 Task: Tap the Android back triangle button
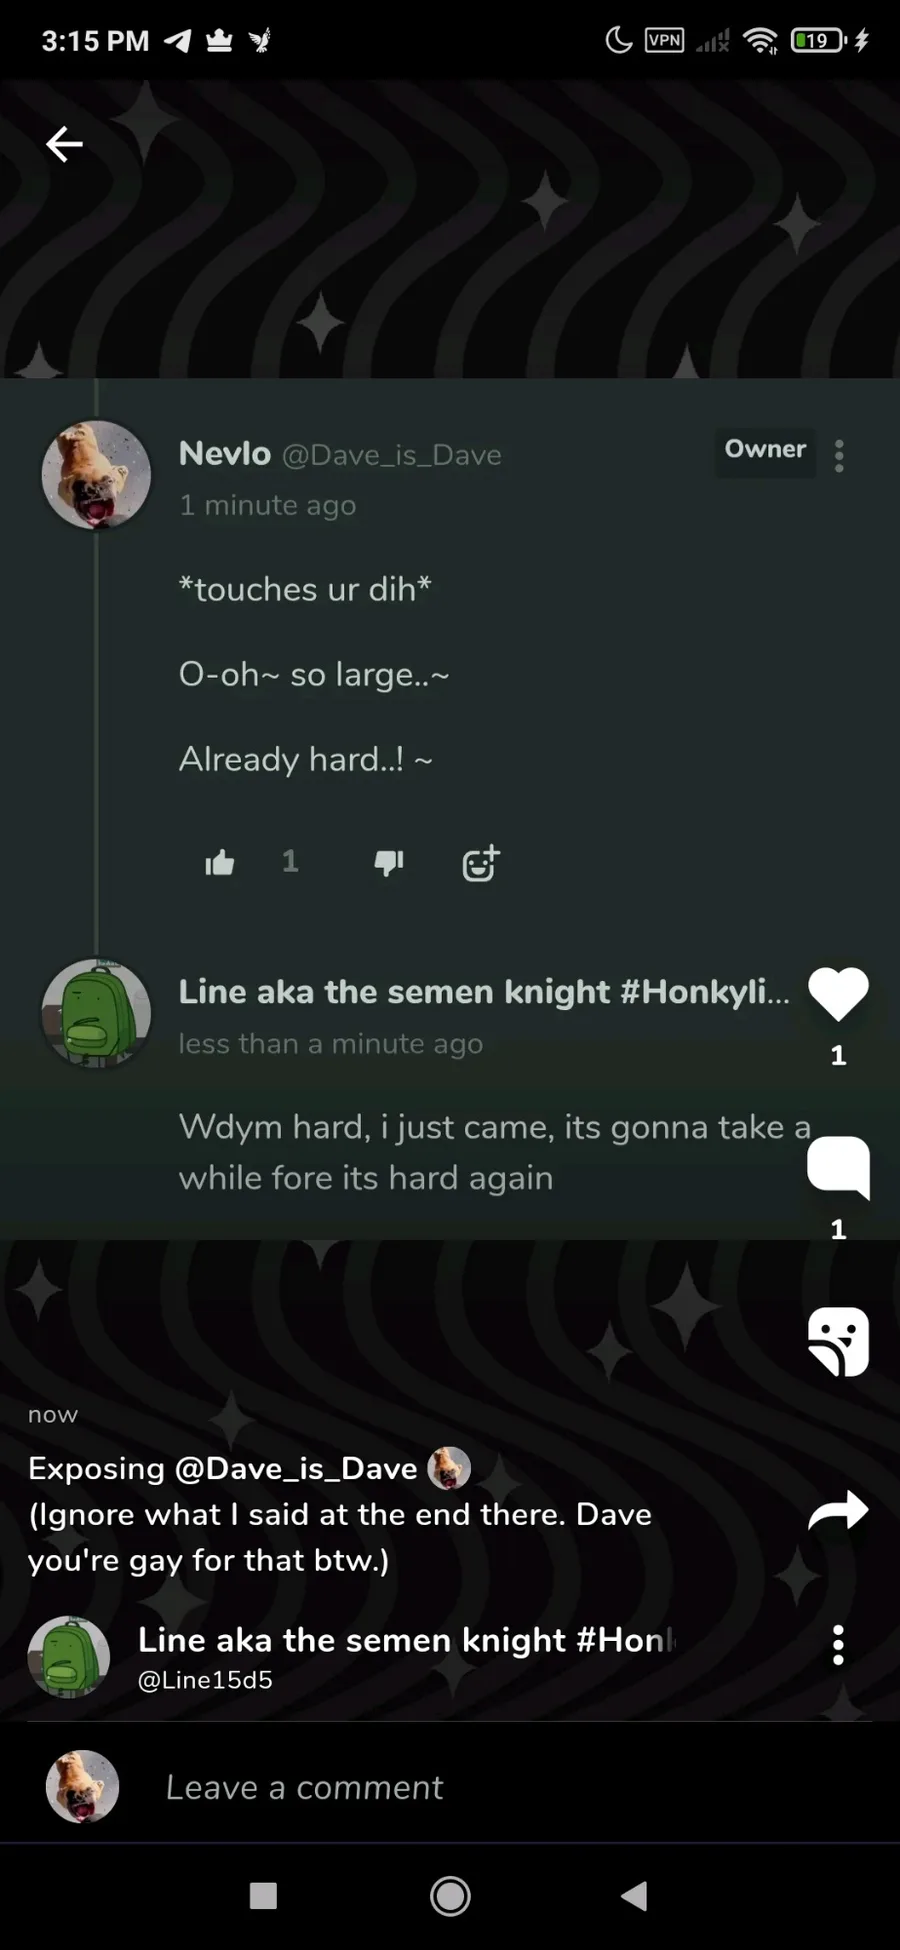[x=634, y=1895]
